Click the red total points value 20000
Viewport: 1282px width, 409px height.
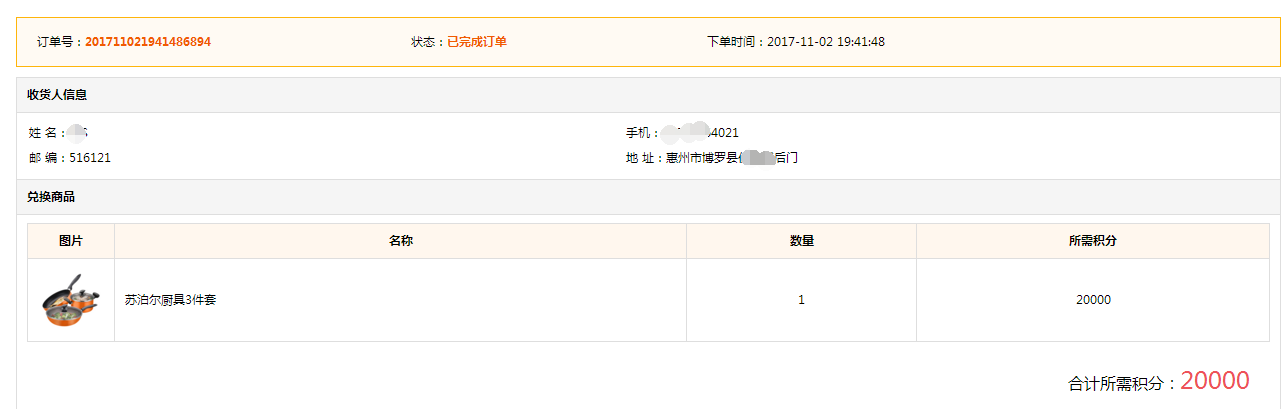(1214, 381)
